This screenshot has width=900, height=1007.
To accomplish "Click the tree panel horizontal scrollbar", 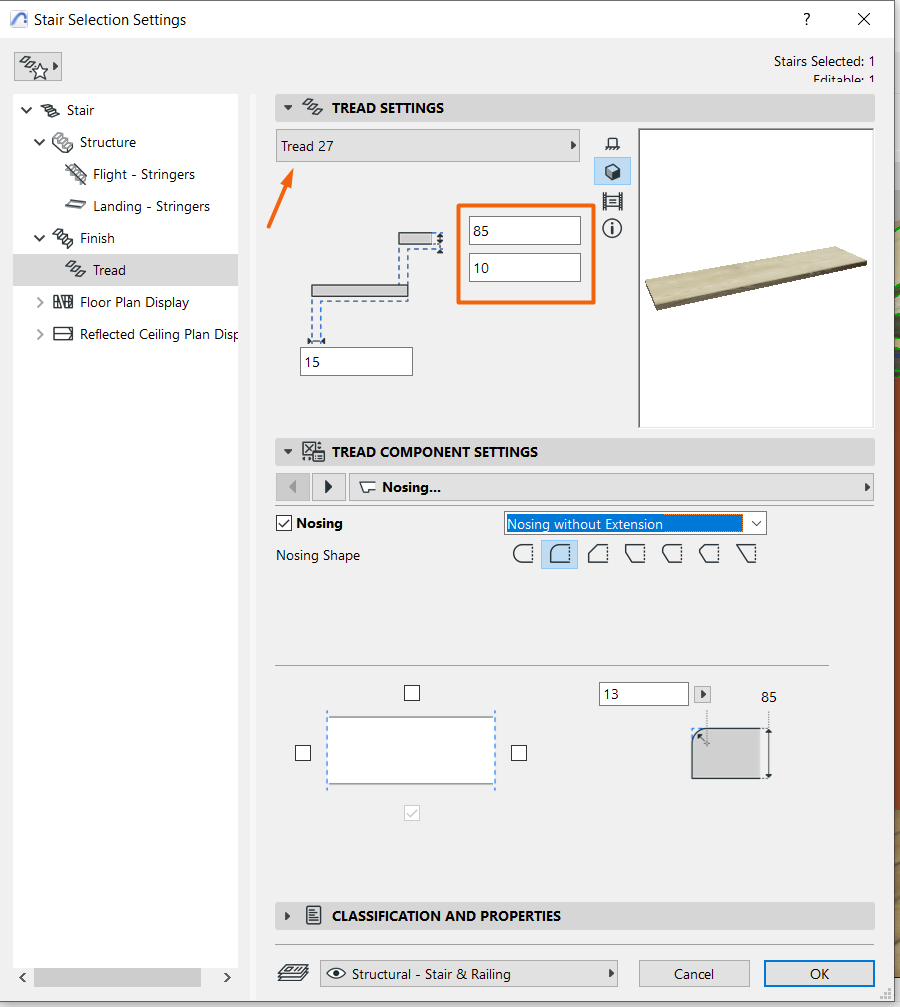I will point(118,977).
